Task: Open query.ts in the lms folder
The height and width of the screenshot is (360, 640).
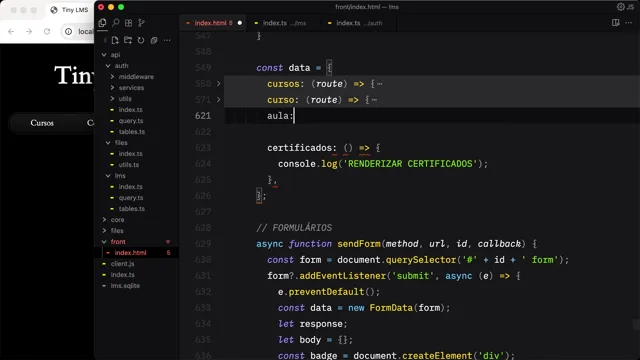Action: [131, 198]
